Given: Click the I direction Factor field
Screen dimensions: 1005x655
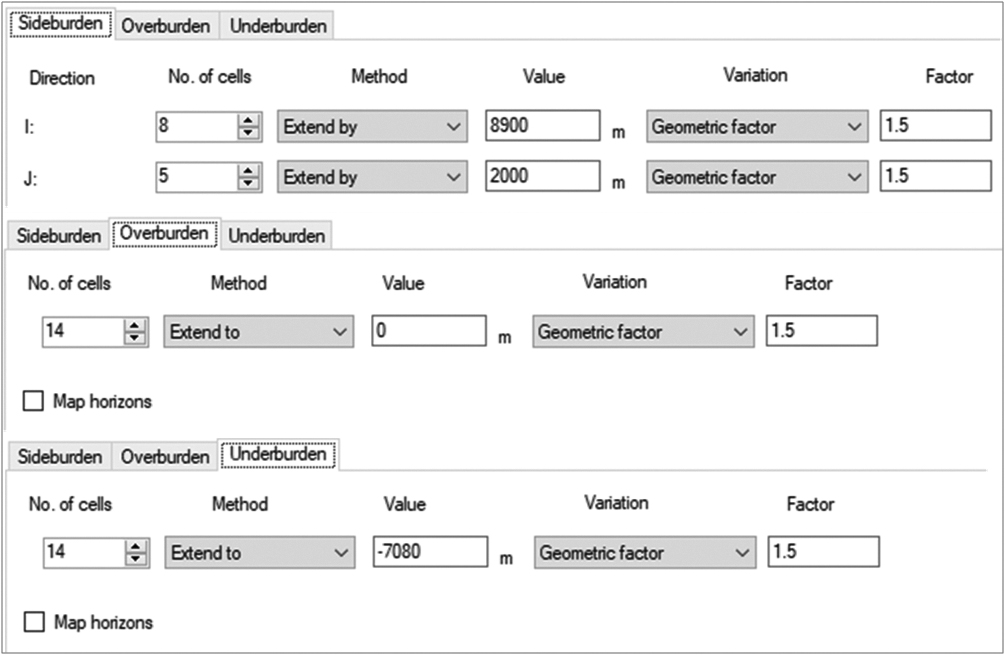Looking at the screenshot, I should (x=934, y=127).
